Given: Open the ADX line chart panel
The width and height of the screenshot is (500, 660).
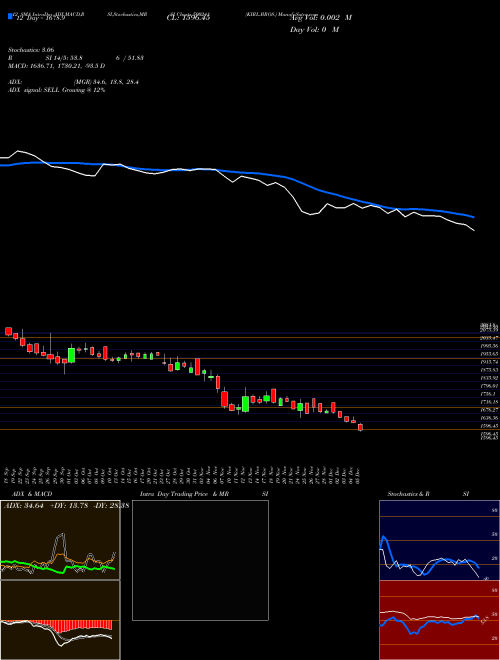Looking at the screenshot, I should pyautogui.click(x=60, y=540).
